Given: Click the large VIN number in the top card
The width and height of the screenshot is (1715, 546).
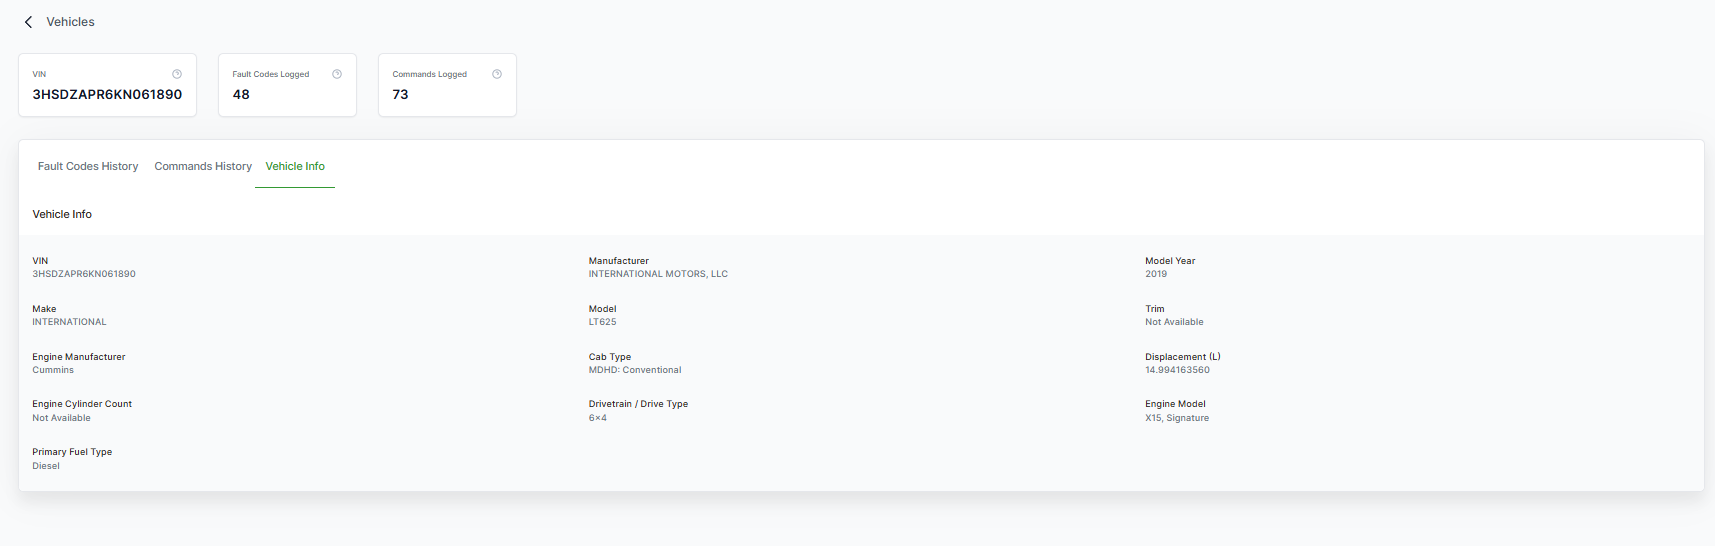Looking at the screenshot, I should (107, 95).
